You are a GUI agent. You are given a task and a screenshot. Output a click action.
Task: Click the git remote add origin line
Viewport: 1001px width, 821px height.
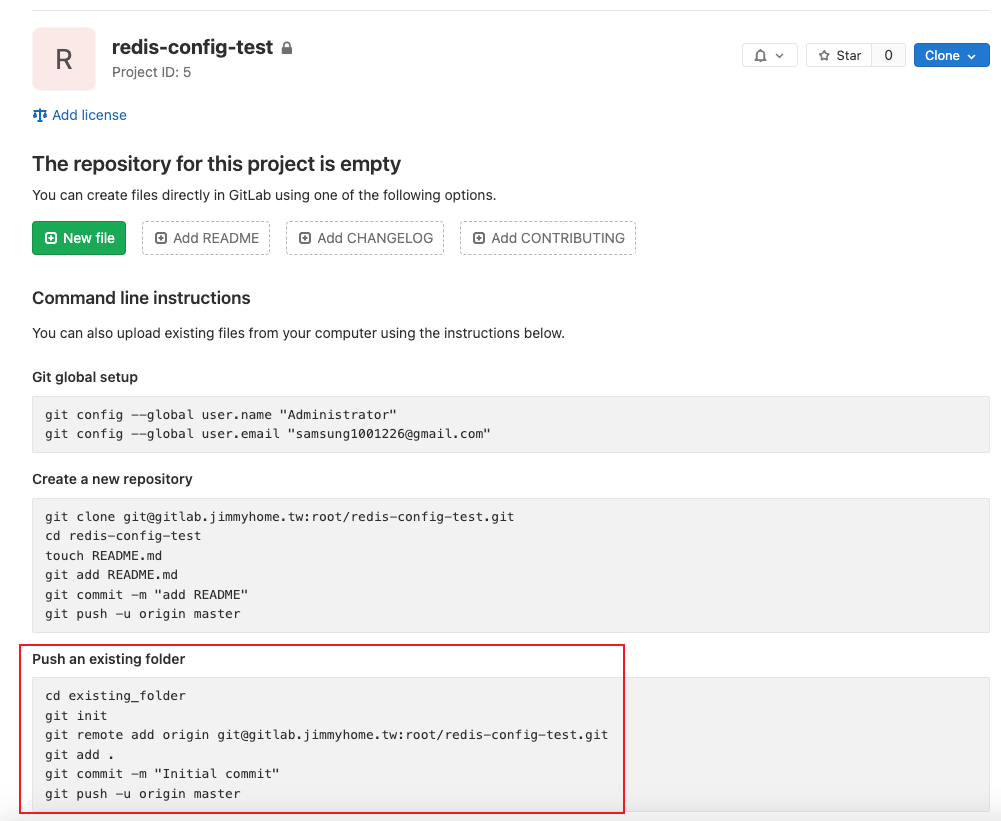326,735
